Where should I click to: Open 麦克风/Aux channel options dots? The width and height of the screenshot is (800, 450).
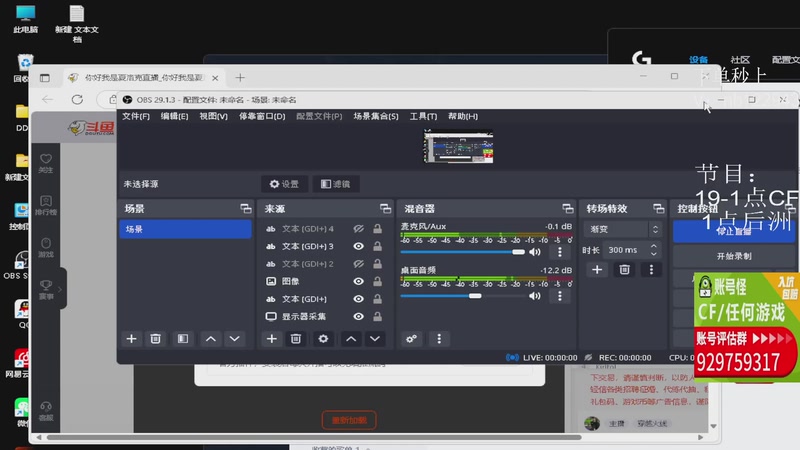(560, 252)
